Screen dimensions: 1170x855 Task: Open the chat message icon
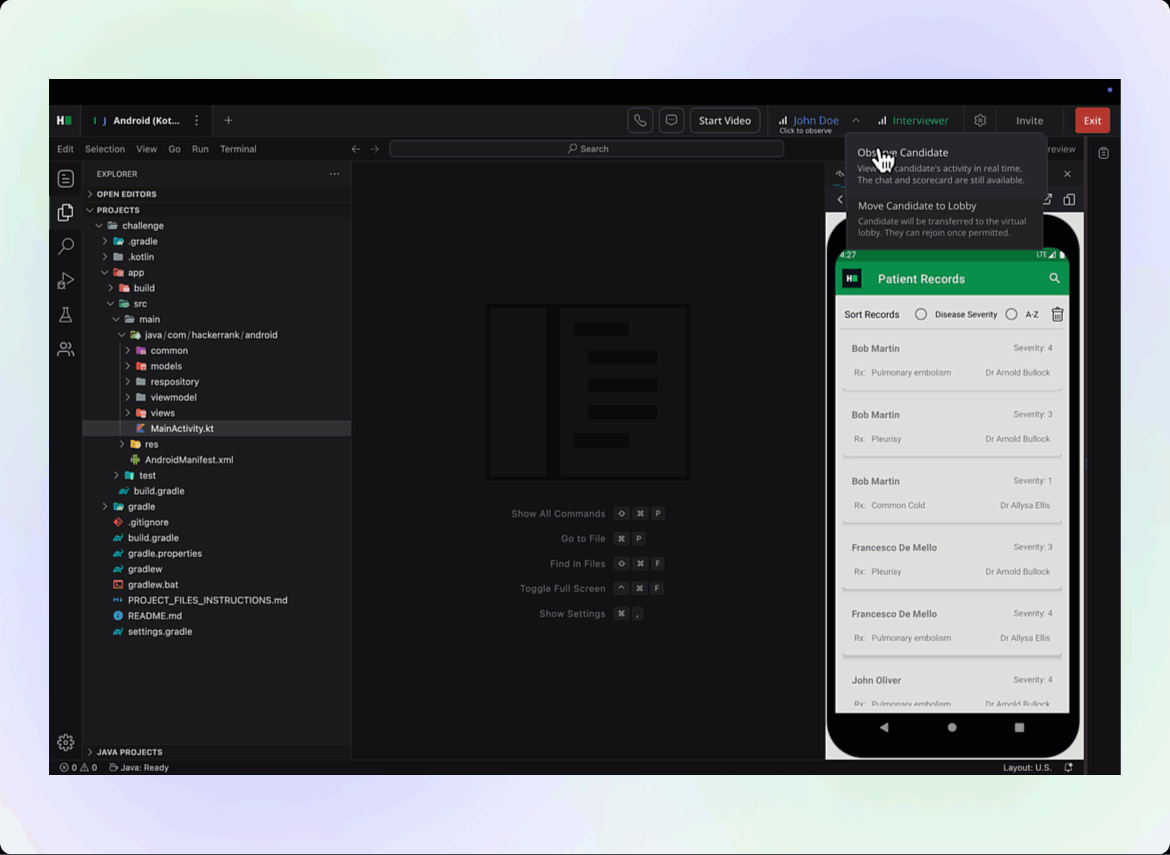coord(672,120)
